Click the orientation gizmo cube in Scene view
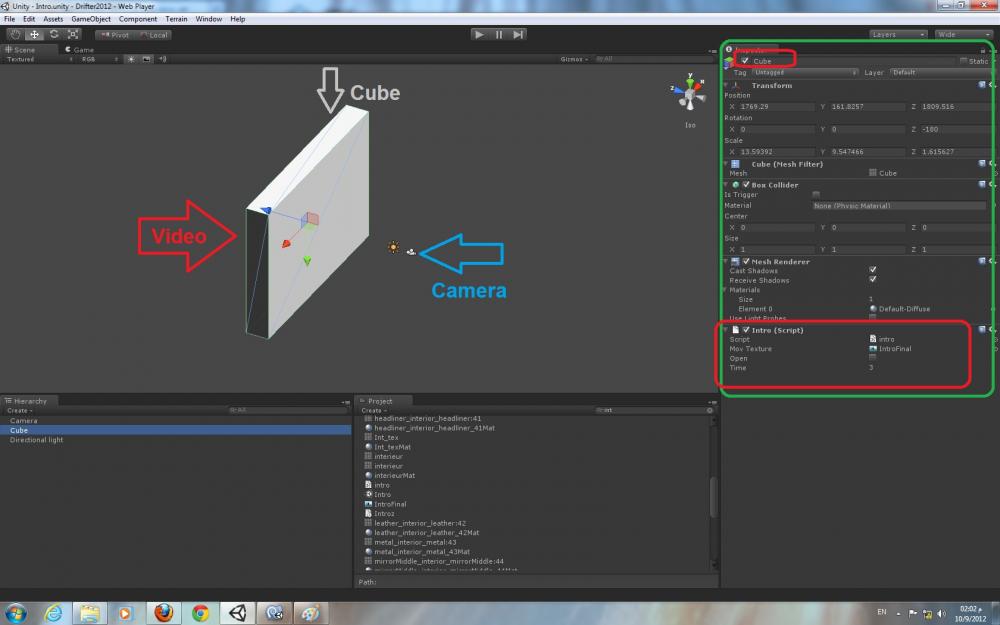Image resolution: width=1000 pixels, height=625 pixels. click(689, 96)
